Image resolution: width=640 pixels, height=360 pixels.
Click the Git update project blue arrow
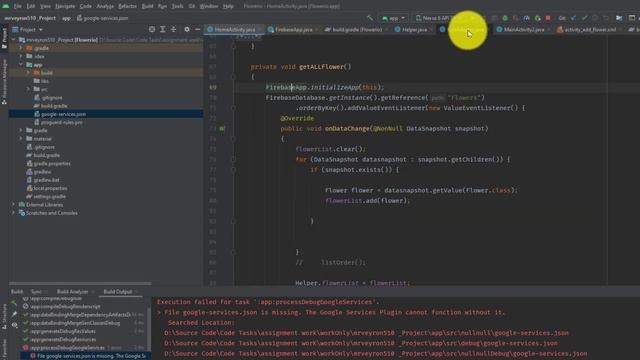click(x=573, y=18)
